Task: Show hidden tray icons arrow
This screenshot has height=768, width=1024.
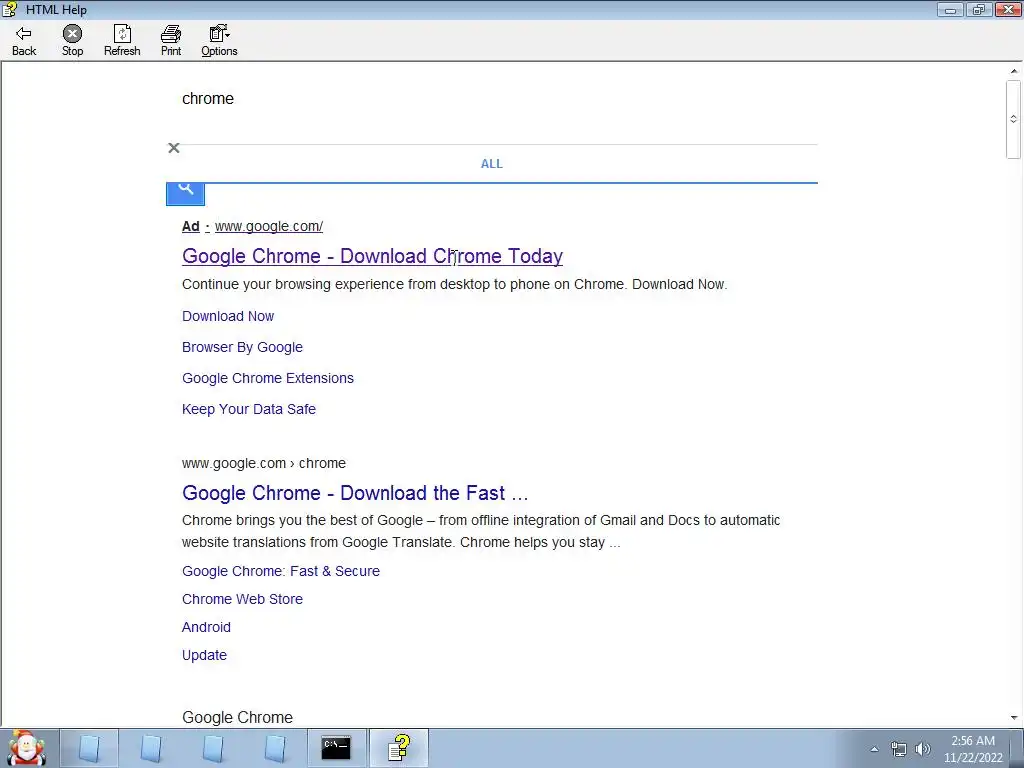Action: (874, 750)
